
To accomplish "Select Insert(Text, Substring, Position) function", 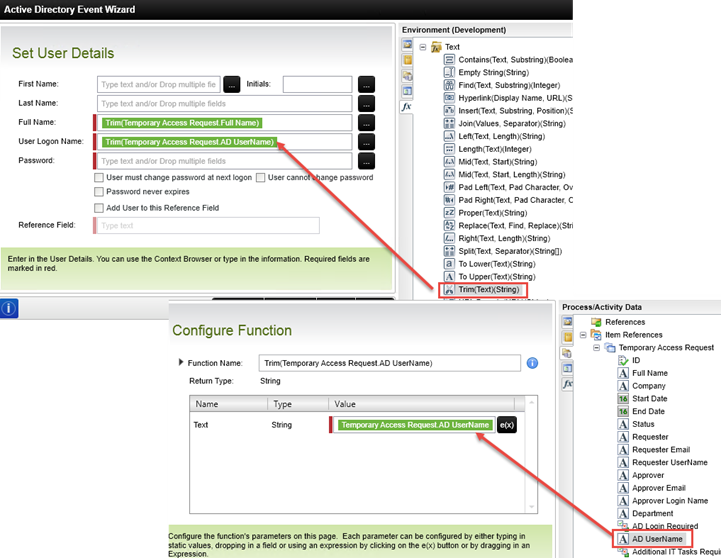I will (508, 111).
